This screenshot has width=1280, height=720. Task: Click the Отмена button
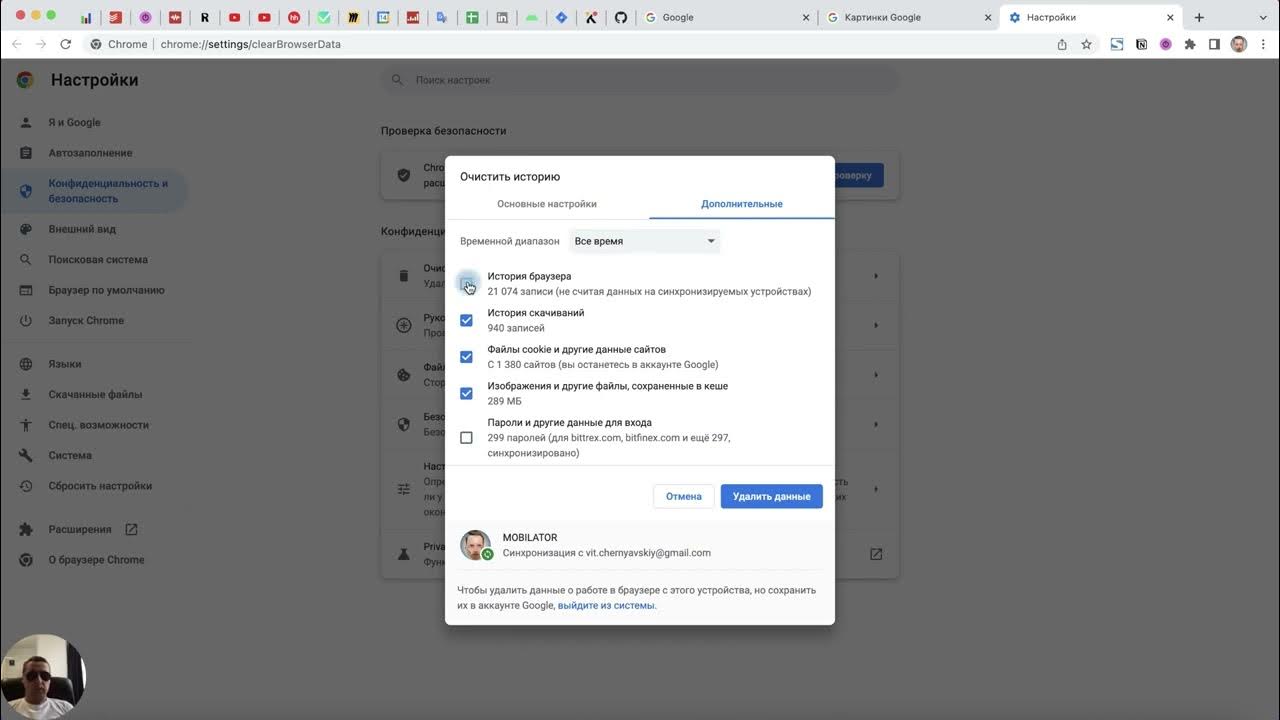click(684, 496)
